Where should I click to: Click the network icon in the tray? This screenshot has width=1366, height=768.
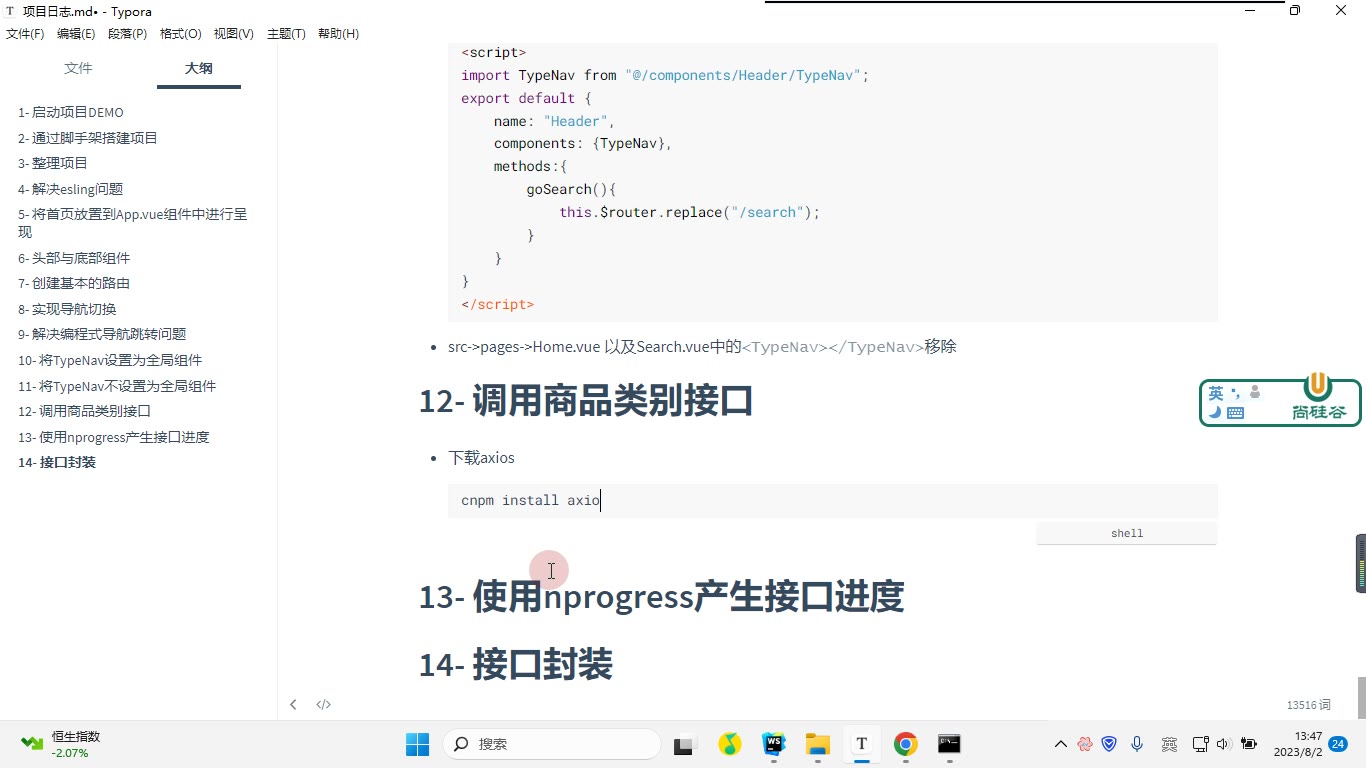point(1200,744)
